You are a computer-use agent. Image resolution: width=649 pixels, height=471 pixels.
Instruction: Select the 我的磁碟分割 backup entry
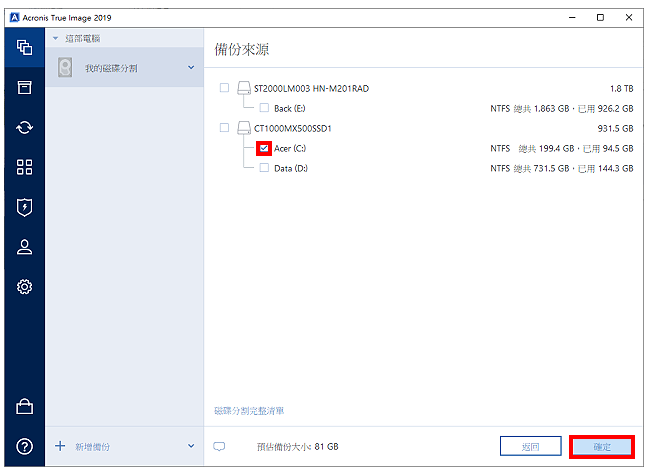(125, 67)
